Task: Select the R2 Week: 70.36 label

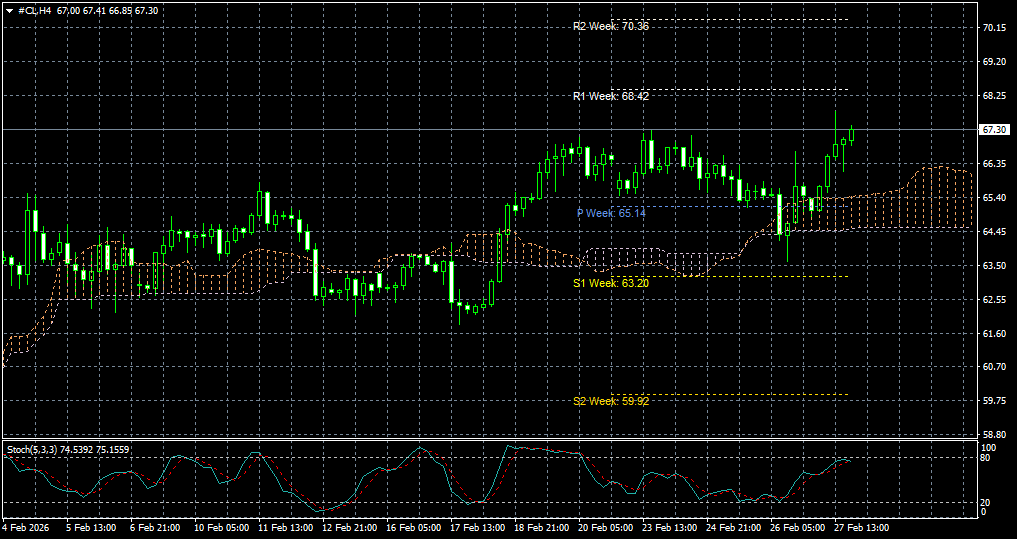Action: point(611,26)
